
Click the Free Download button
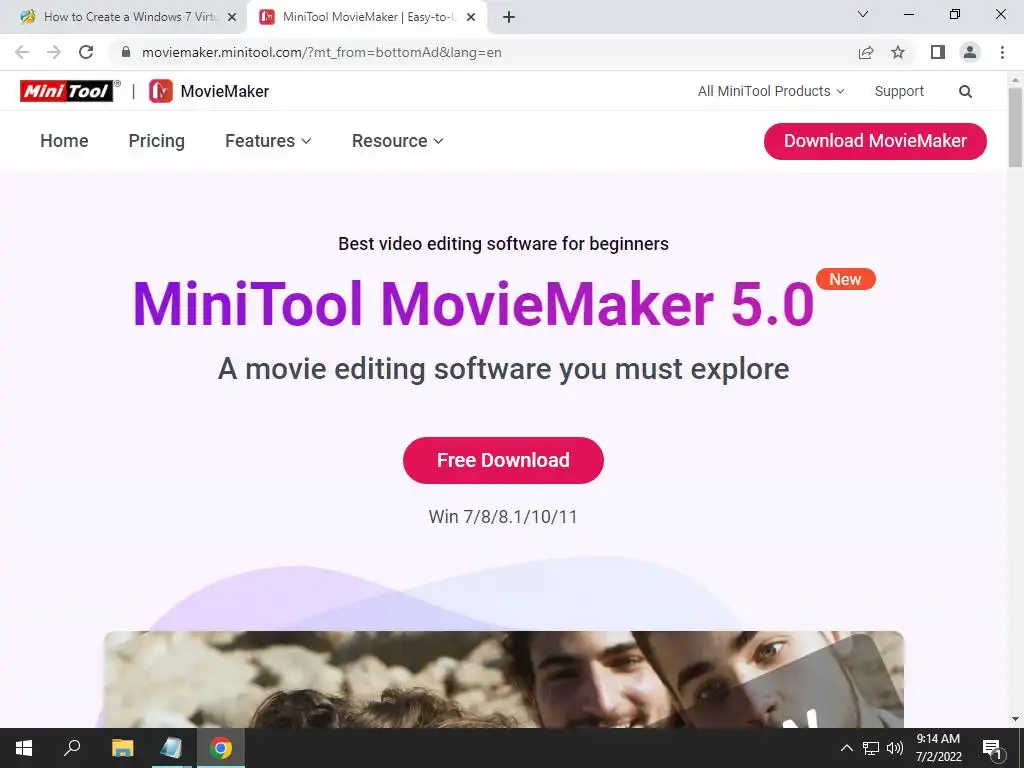tap(503, 460)
